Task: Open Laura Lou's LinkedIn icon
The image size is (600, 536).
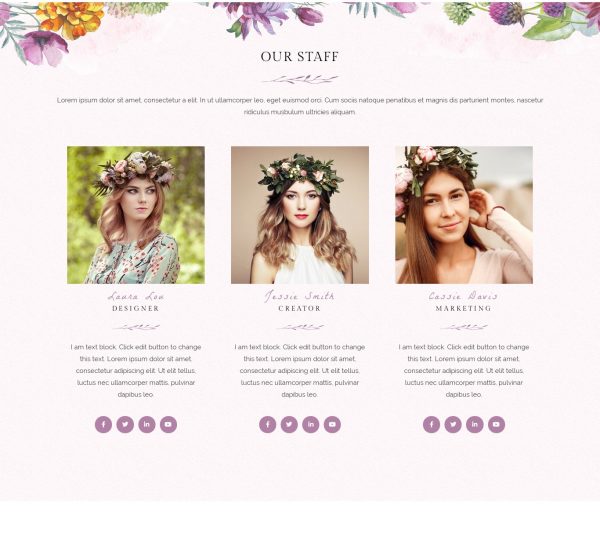Action: pos(147,424)
